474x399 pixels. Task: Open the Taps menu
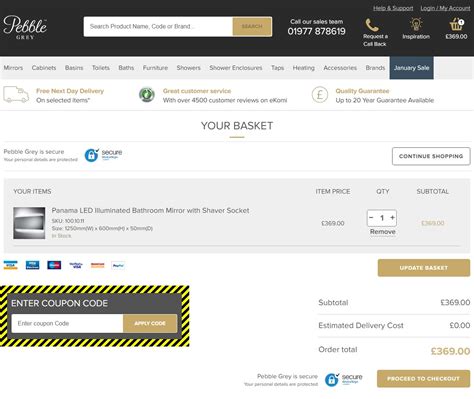(277, 68)
